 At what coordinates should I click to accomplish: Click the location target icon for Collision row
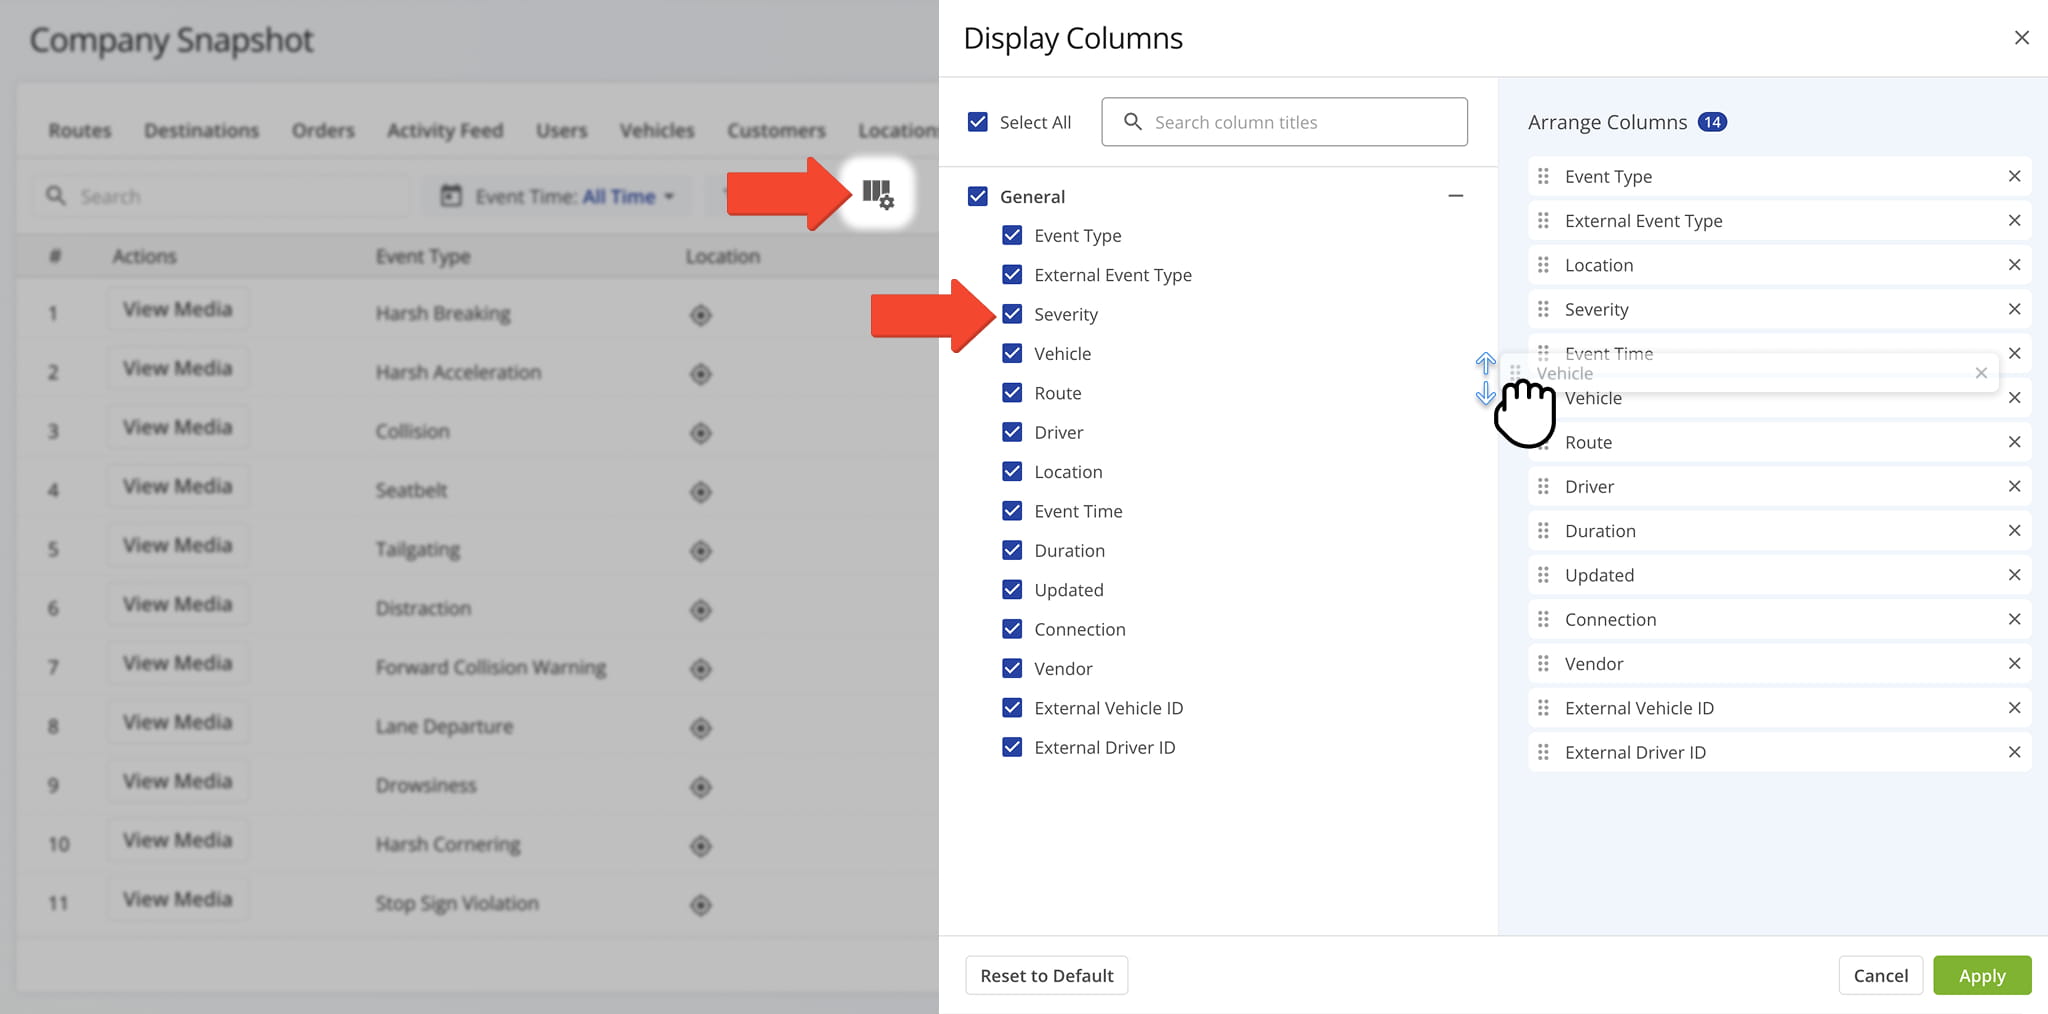tap(701, 433)
